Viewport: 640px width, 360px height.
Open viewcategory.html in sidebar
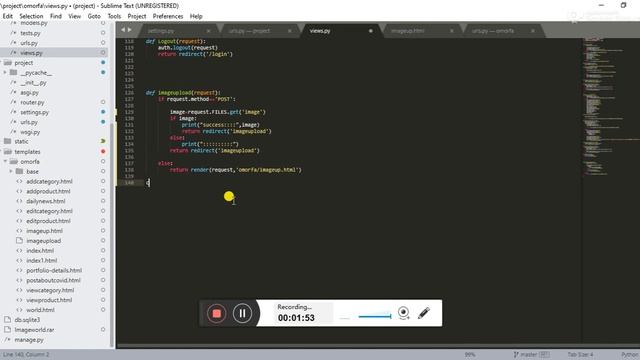(50, 290)
